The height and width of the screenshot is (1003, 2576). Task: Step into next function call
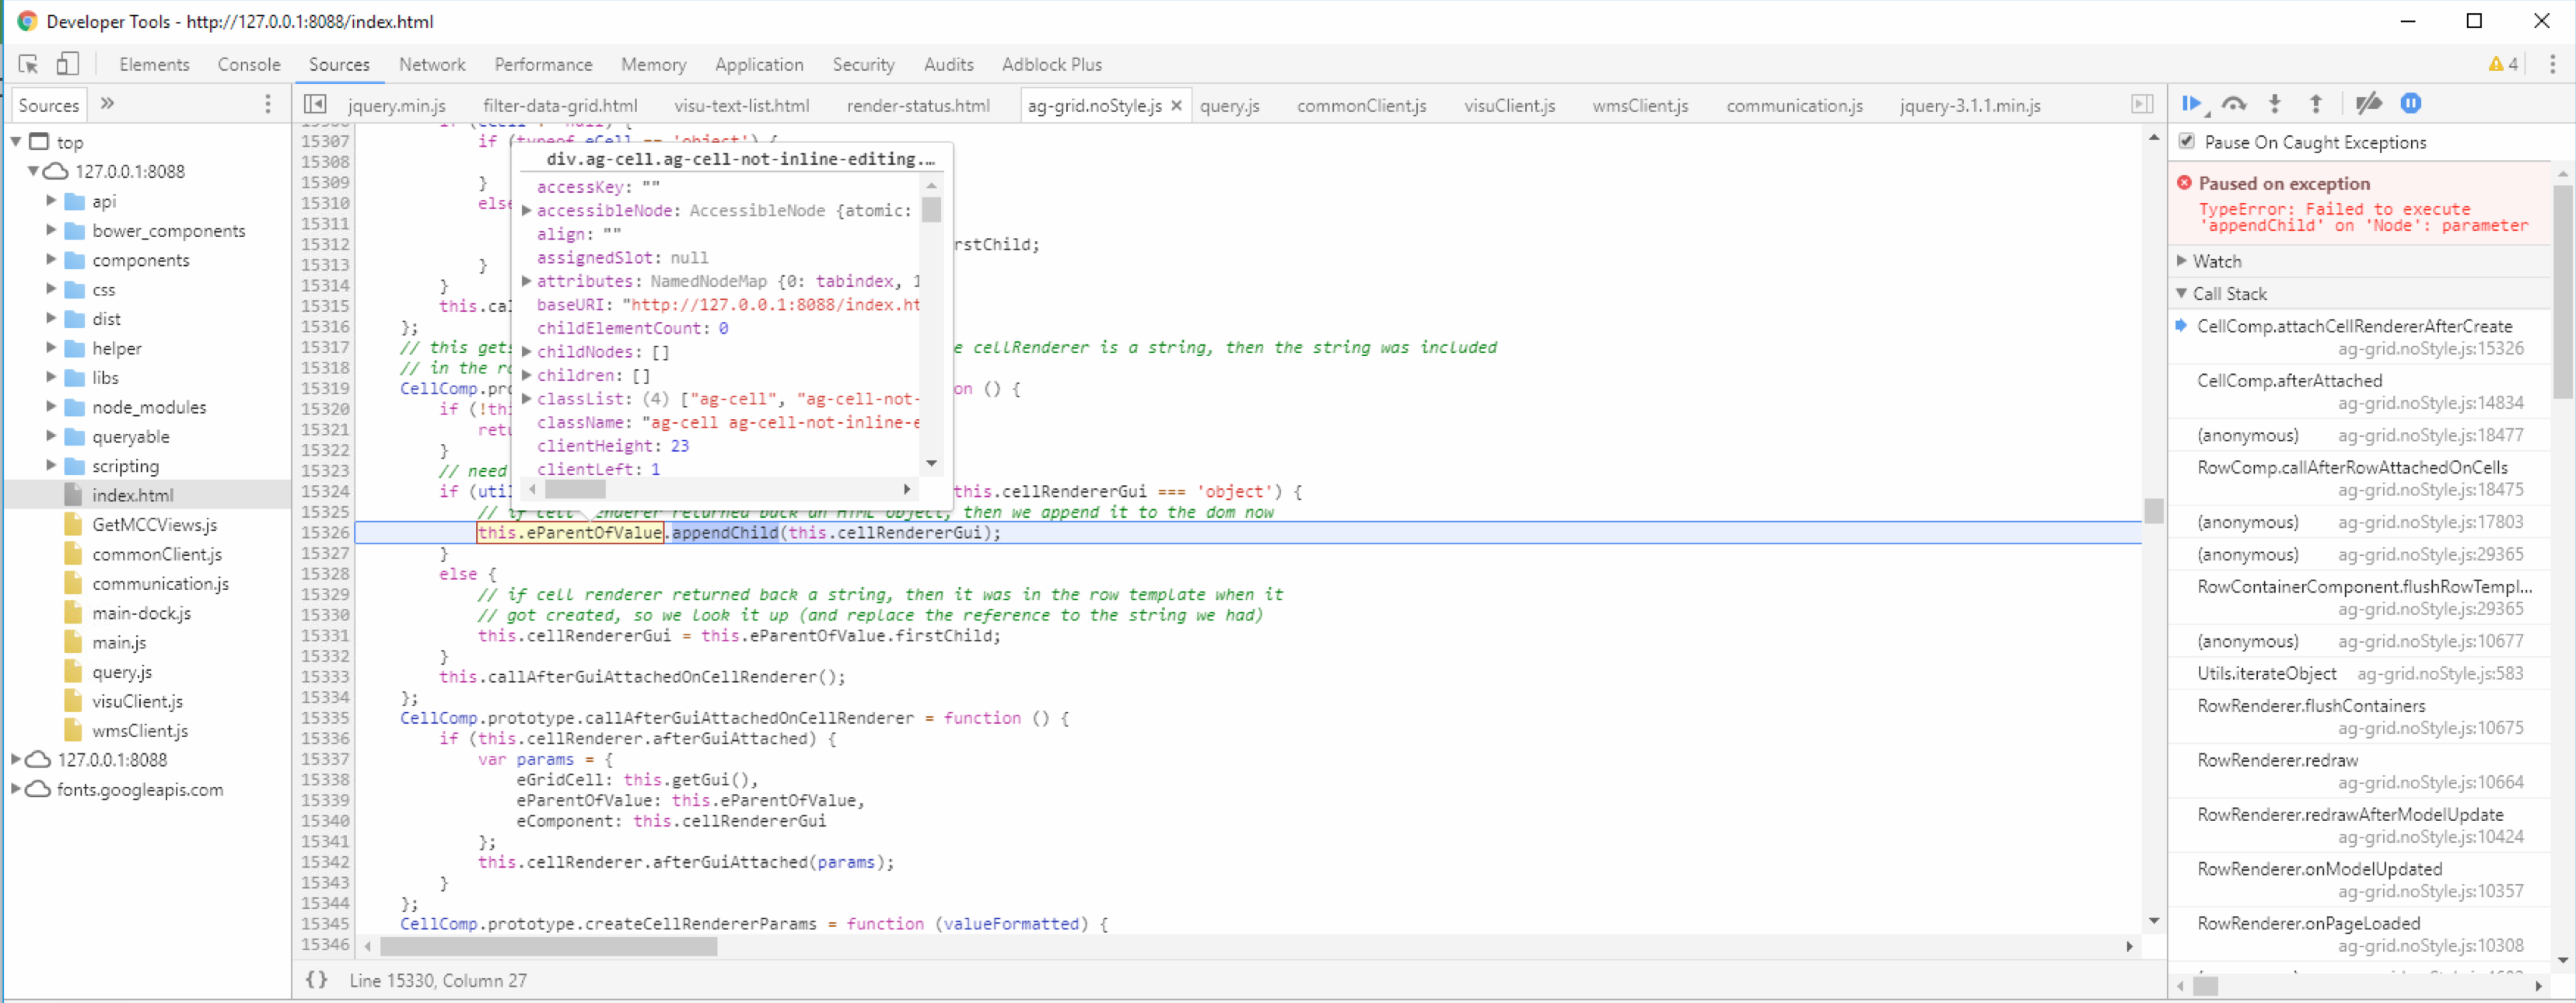2275,104
